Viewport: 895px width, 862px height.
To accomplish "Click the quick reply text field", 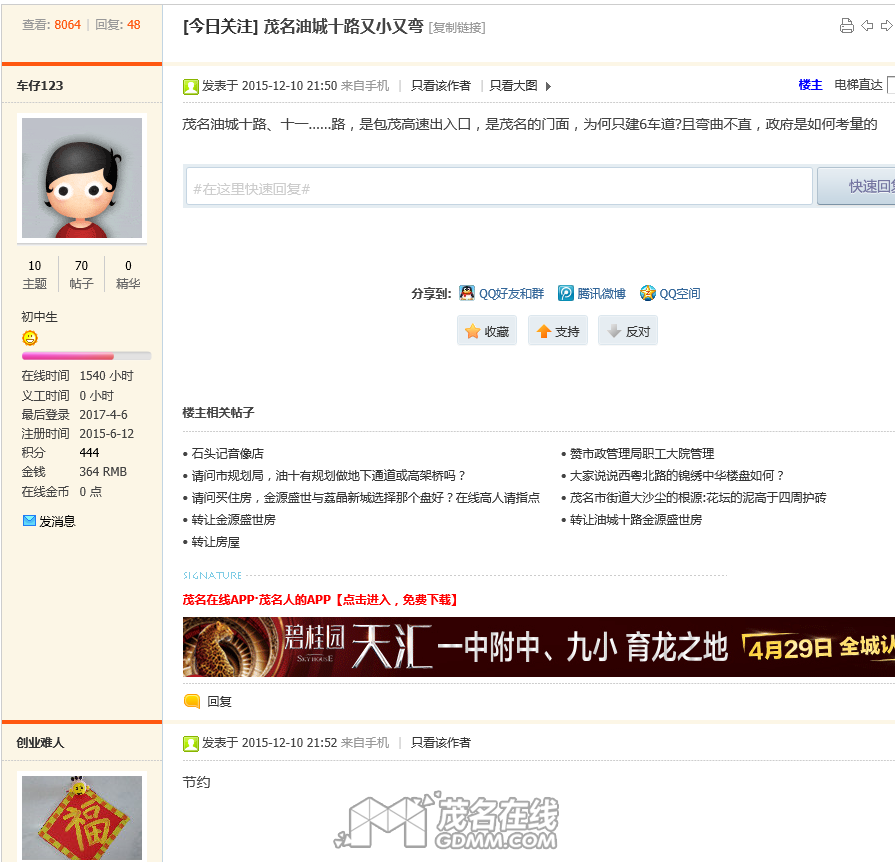I will click(x=499, y=186).
